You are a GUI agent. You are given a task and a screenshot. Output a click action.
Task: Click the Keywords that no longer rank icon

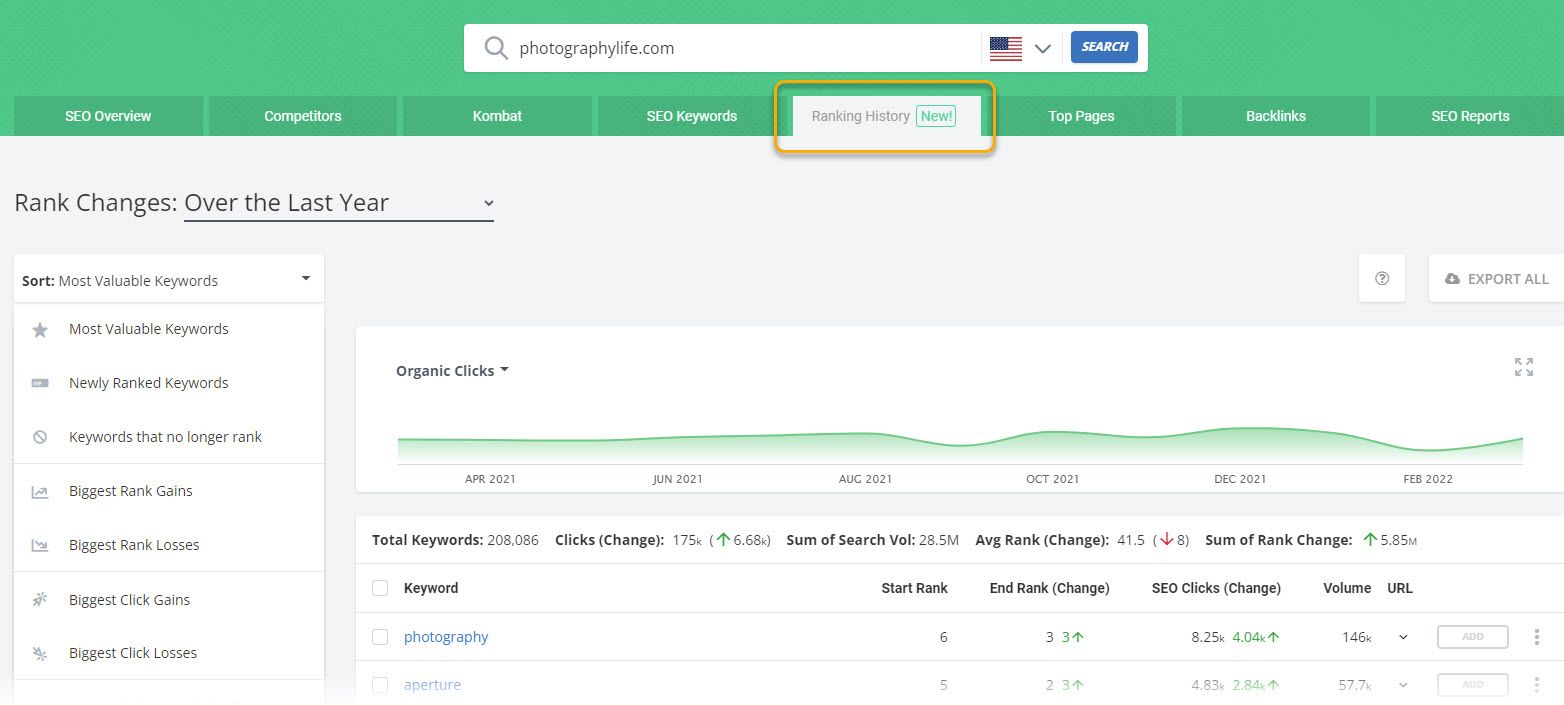(40, 437)
